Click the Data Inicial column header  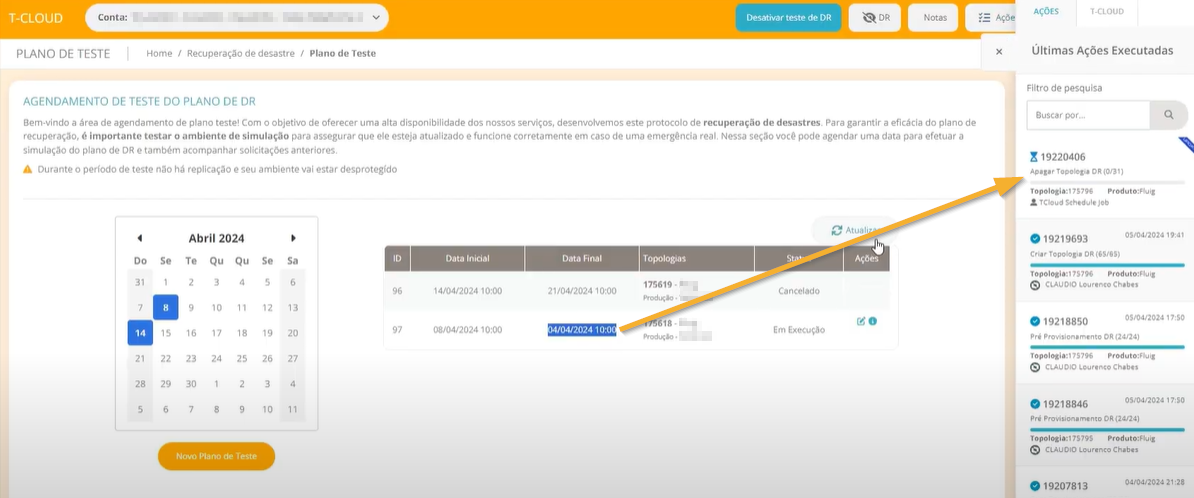[x=468, y=258]
